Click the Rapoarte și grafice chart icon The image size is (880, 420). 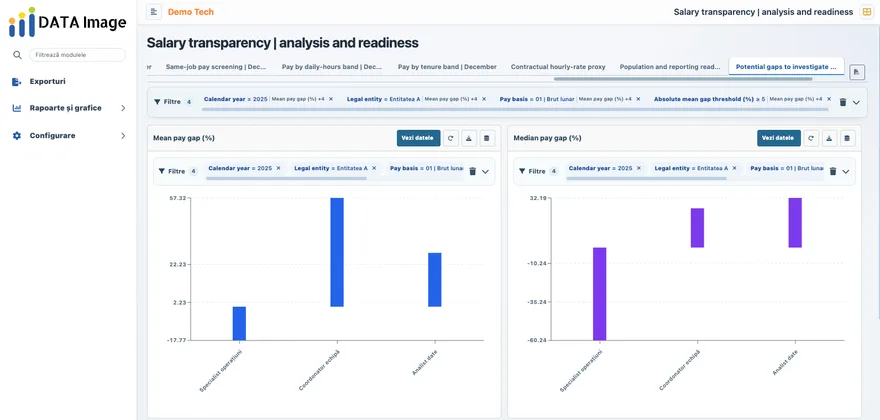pyautogui.click(x=17, y=108)
